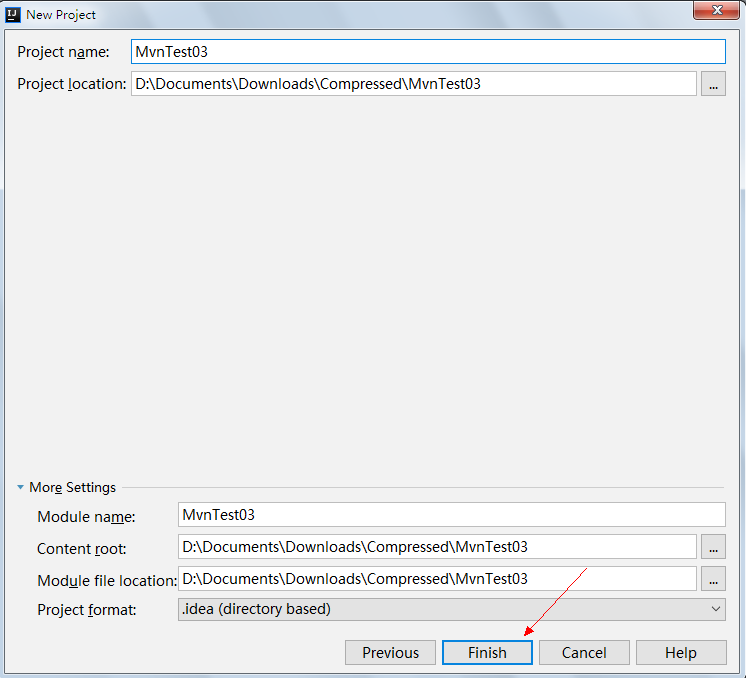This screenshot has height=678, width=746.
Task: Cancel the New Project dialog
Action: coord(584,652)
